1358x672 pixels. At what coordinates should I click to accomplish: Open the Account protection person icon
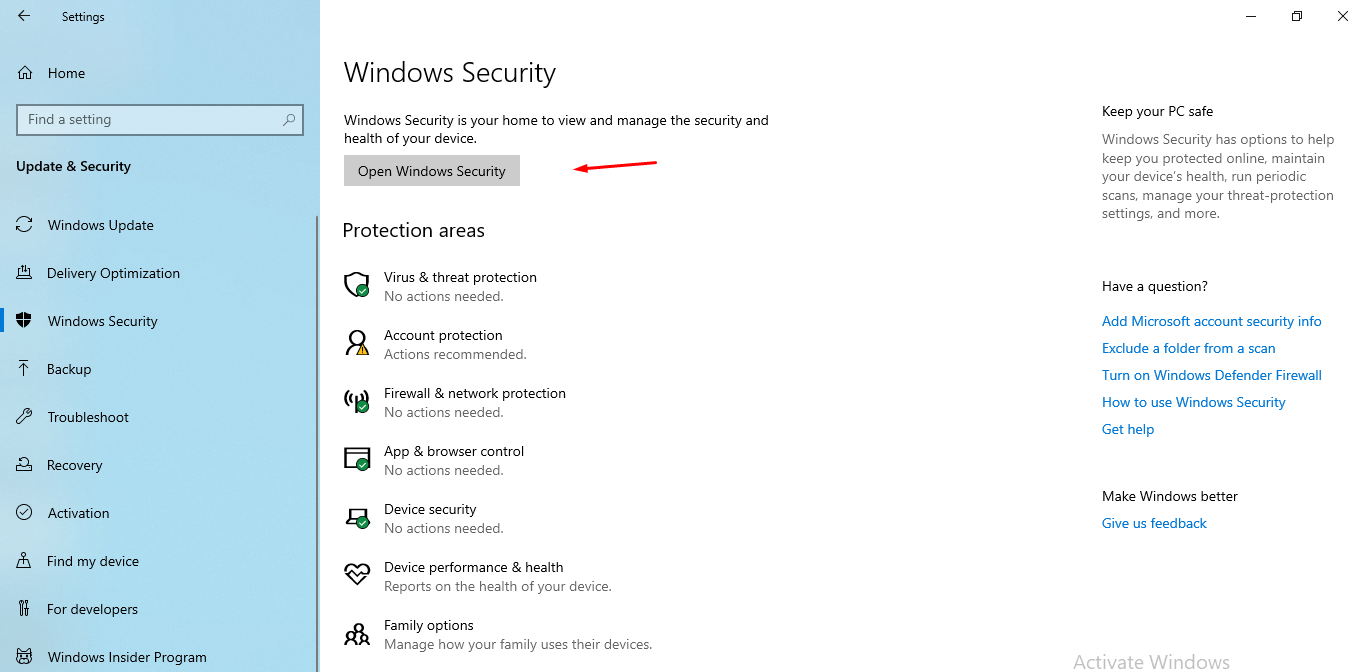pyautogui.click(x=357, y=344)
